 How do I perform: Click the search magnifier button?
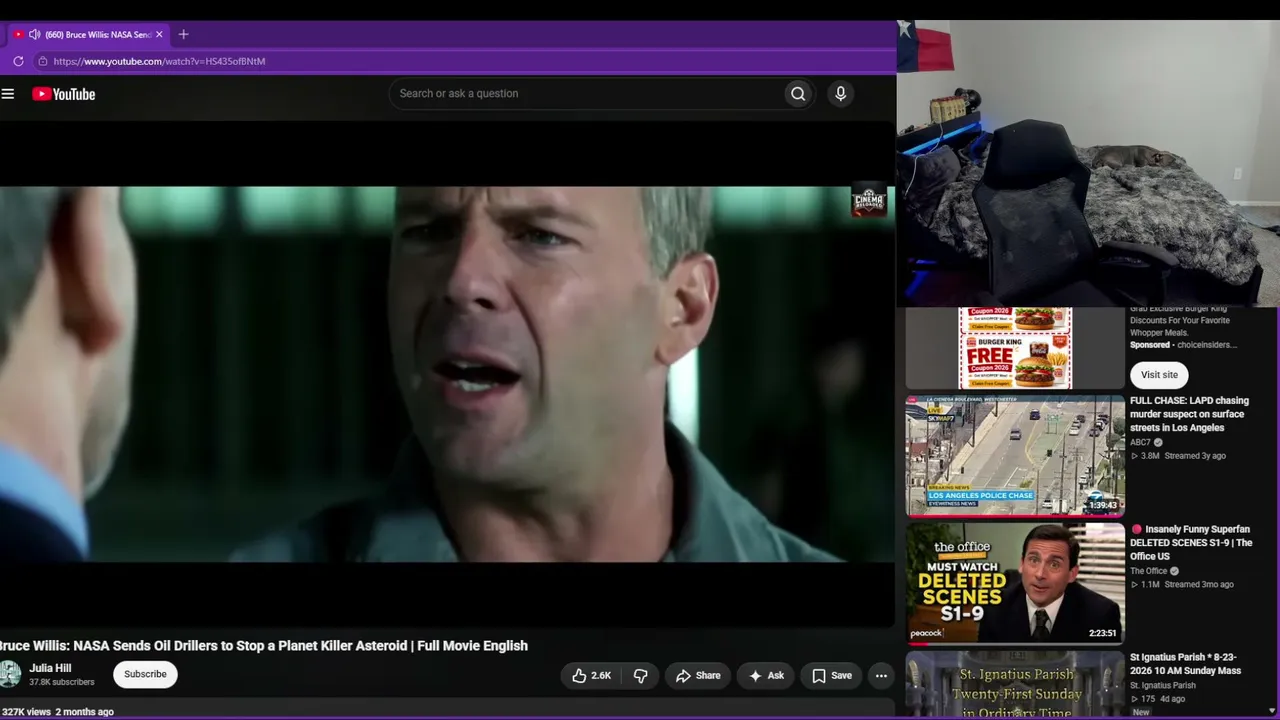[x=798, y=94]
